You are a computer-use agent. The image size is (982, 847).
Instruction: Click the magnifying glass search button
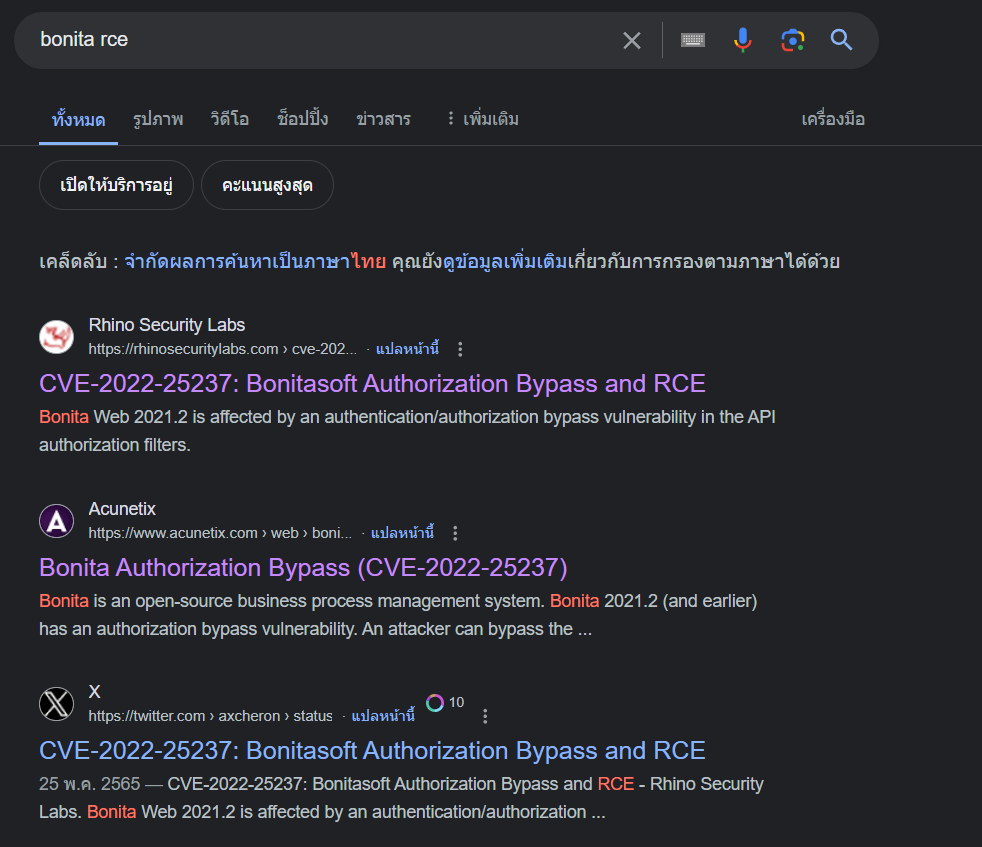point(841,40)
